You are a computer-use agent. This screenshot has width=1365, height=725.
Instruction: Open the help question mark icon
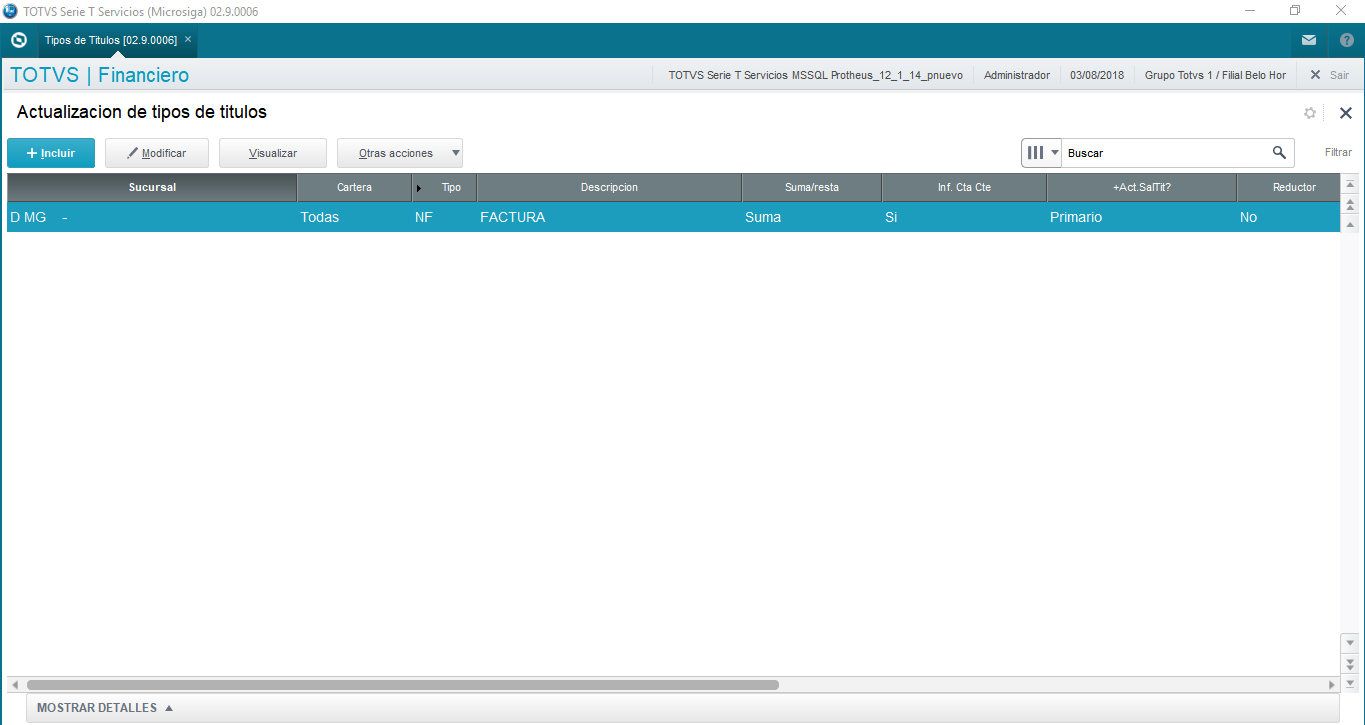point(1346,40)
